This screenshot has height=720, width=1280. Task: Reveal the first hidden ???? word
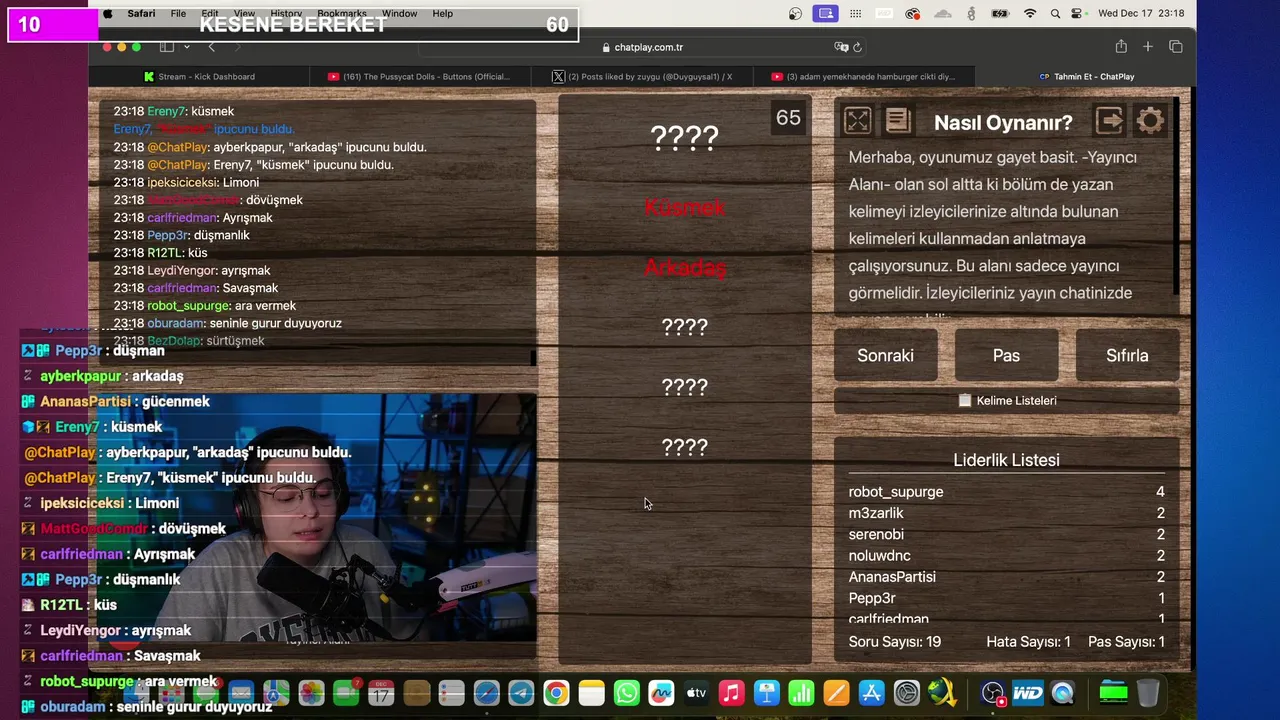[x=684, y=137]
